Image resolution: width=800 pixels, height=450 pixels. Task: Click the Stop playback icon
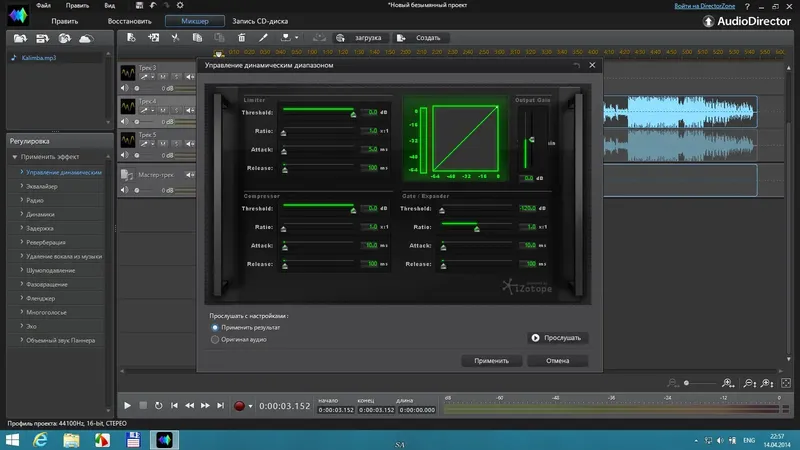[143, 406]
